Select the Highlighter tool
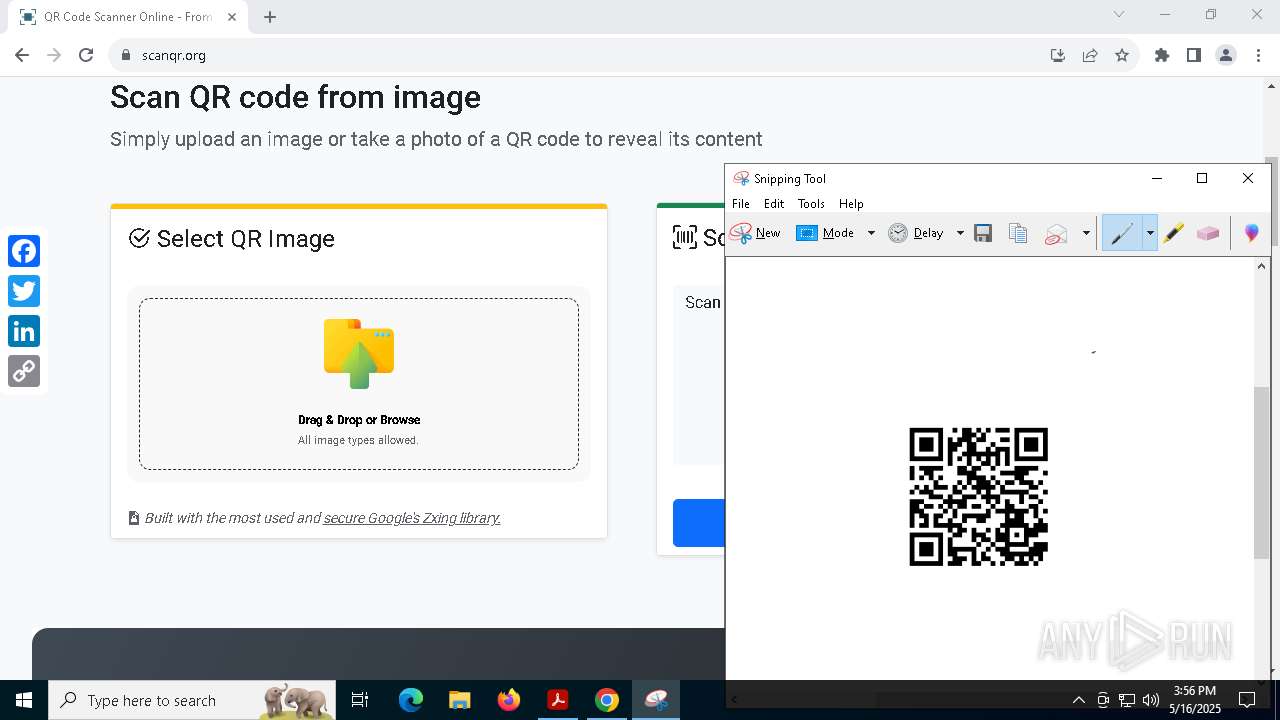 (x=1173, y=233)
